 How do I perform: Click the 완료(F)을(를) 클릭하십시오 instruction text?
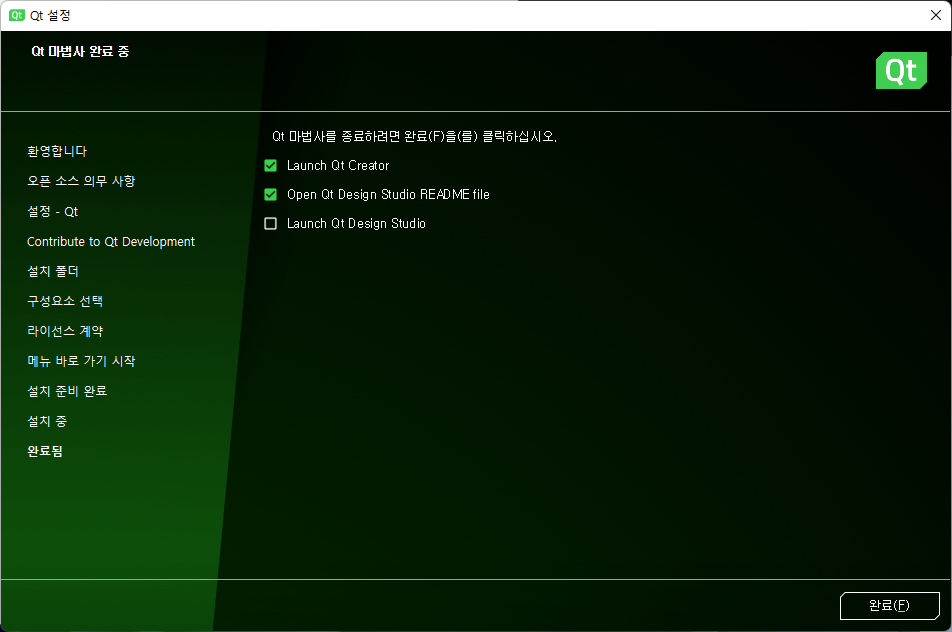480,137
